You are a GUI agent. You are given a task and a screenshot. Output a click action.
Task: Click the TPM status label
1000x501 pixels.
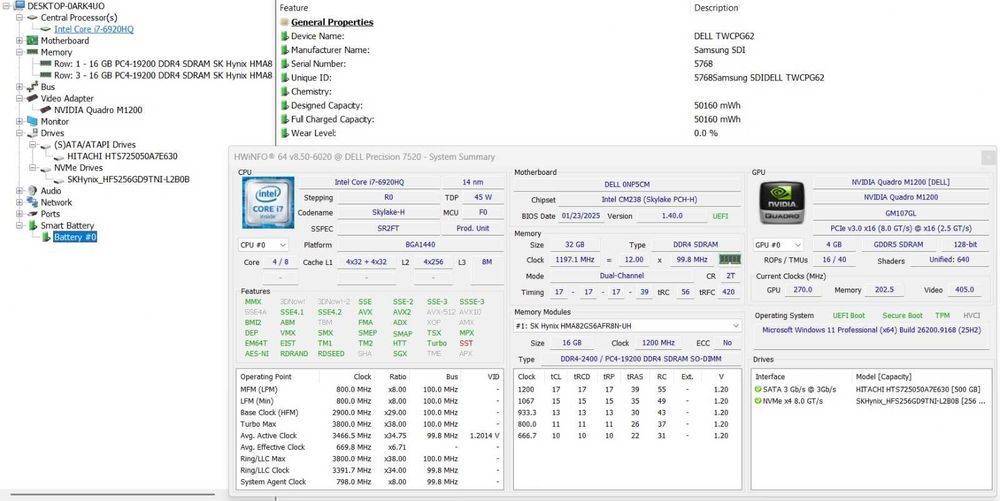point(942,316)
